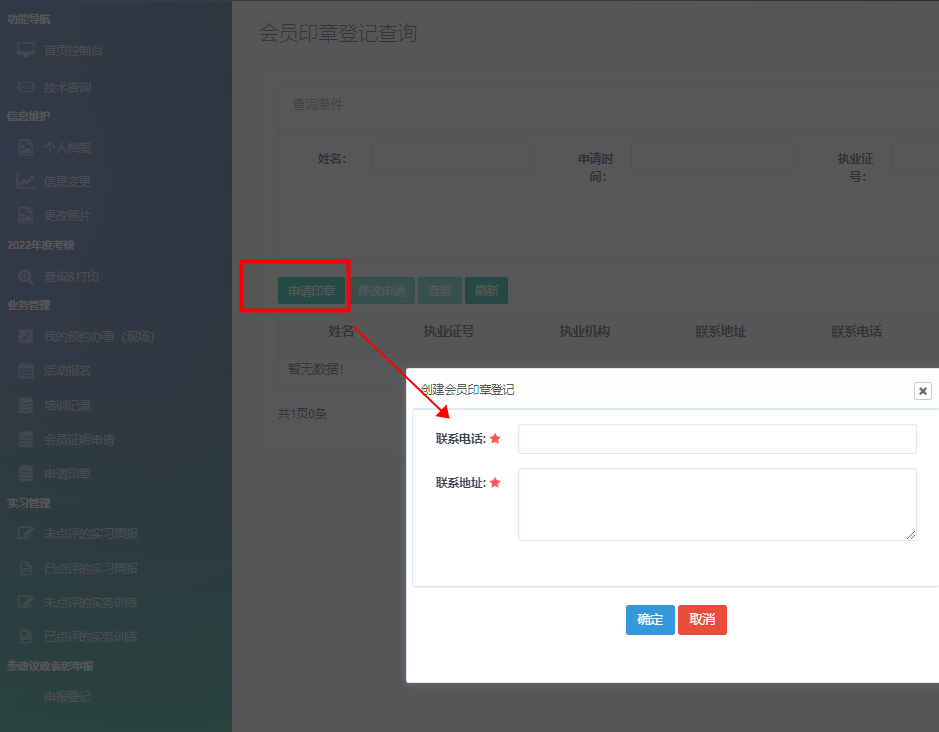Screen dimensions: 939x732
Task: Click the database icon beside 培训记录
Action: (x=26, y=406)
